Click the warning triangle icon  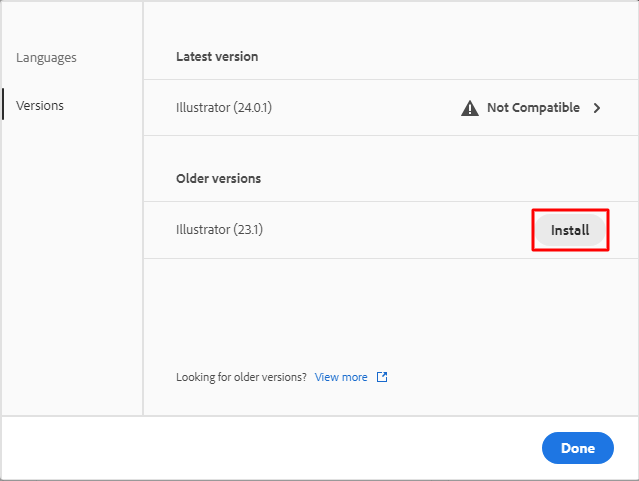tap(469, 108)
